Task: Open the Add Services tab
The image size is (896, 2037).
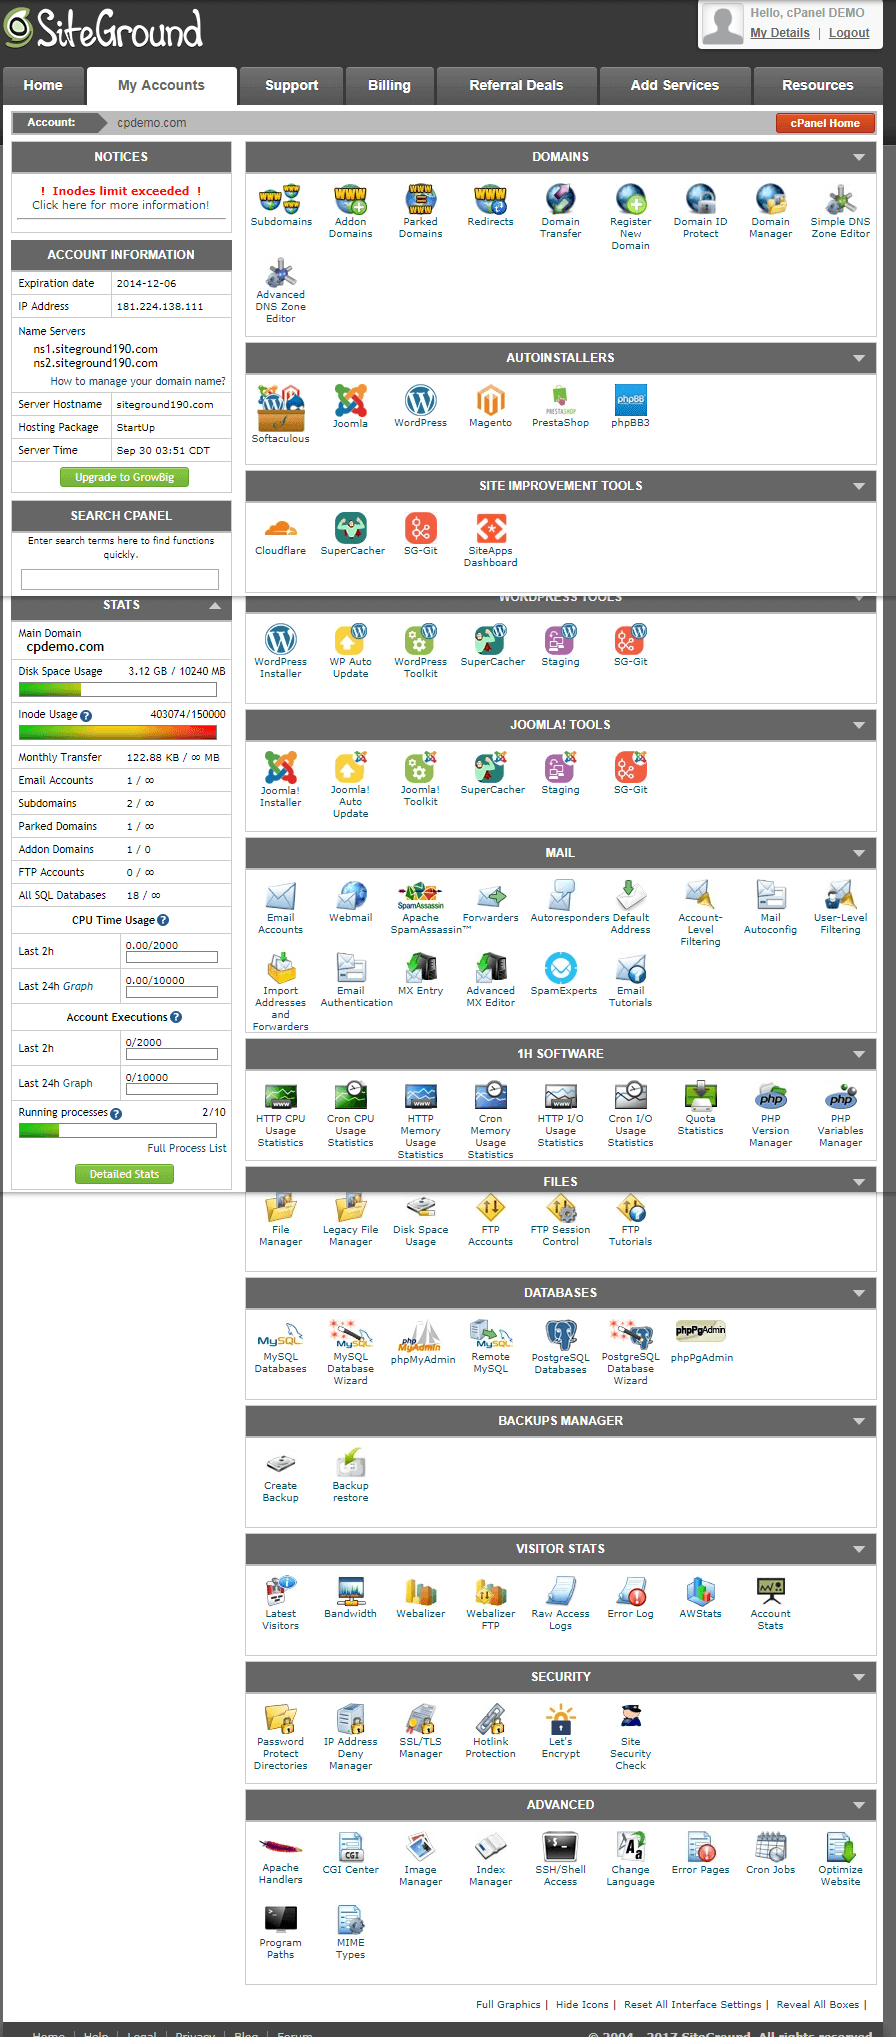Action: point(675,86)
